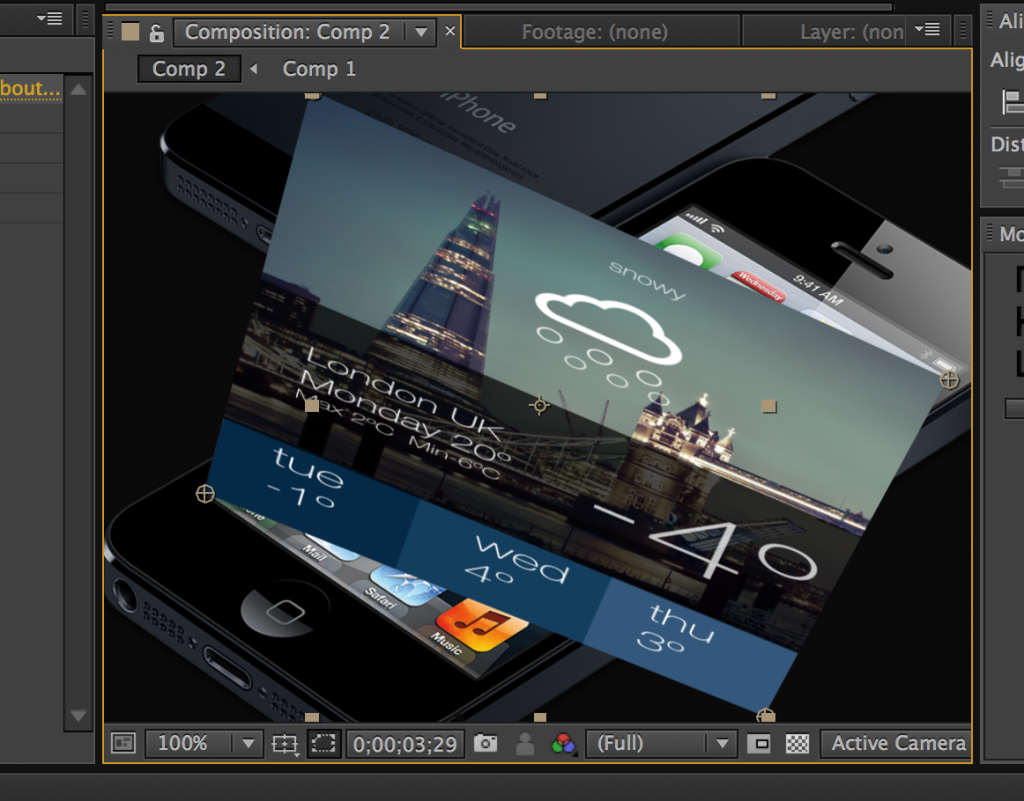The width and height of the screenshot is (1024, 801).
Task: Expand the Composition: Comp 2 dropdown arrow
Action: [x=421, y=32]
